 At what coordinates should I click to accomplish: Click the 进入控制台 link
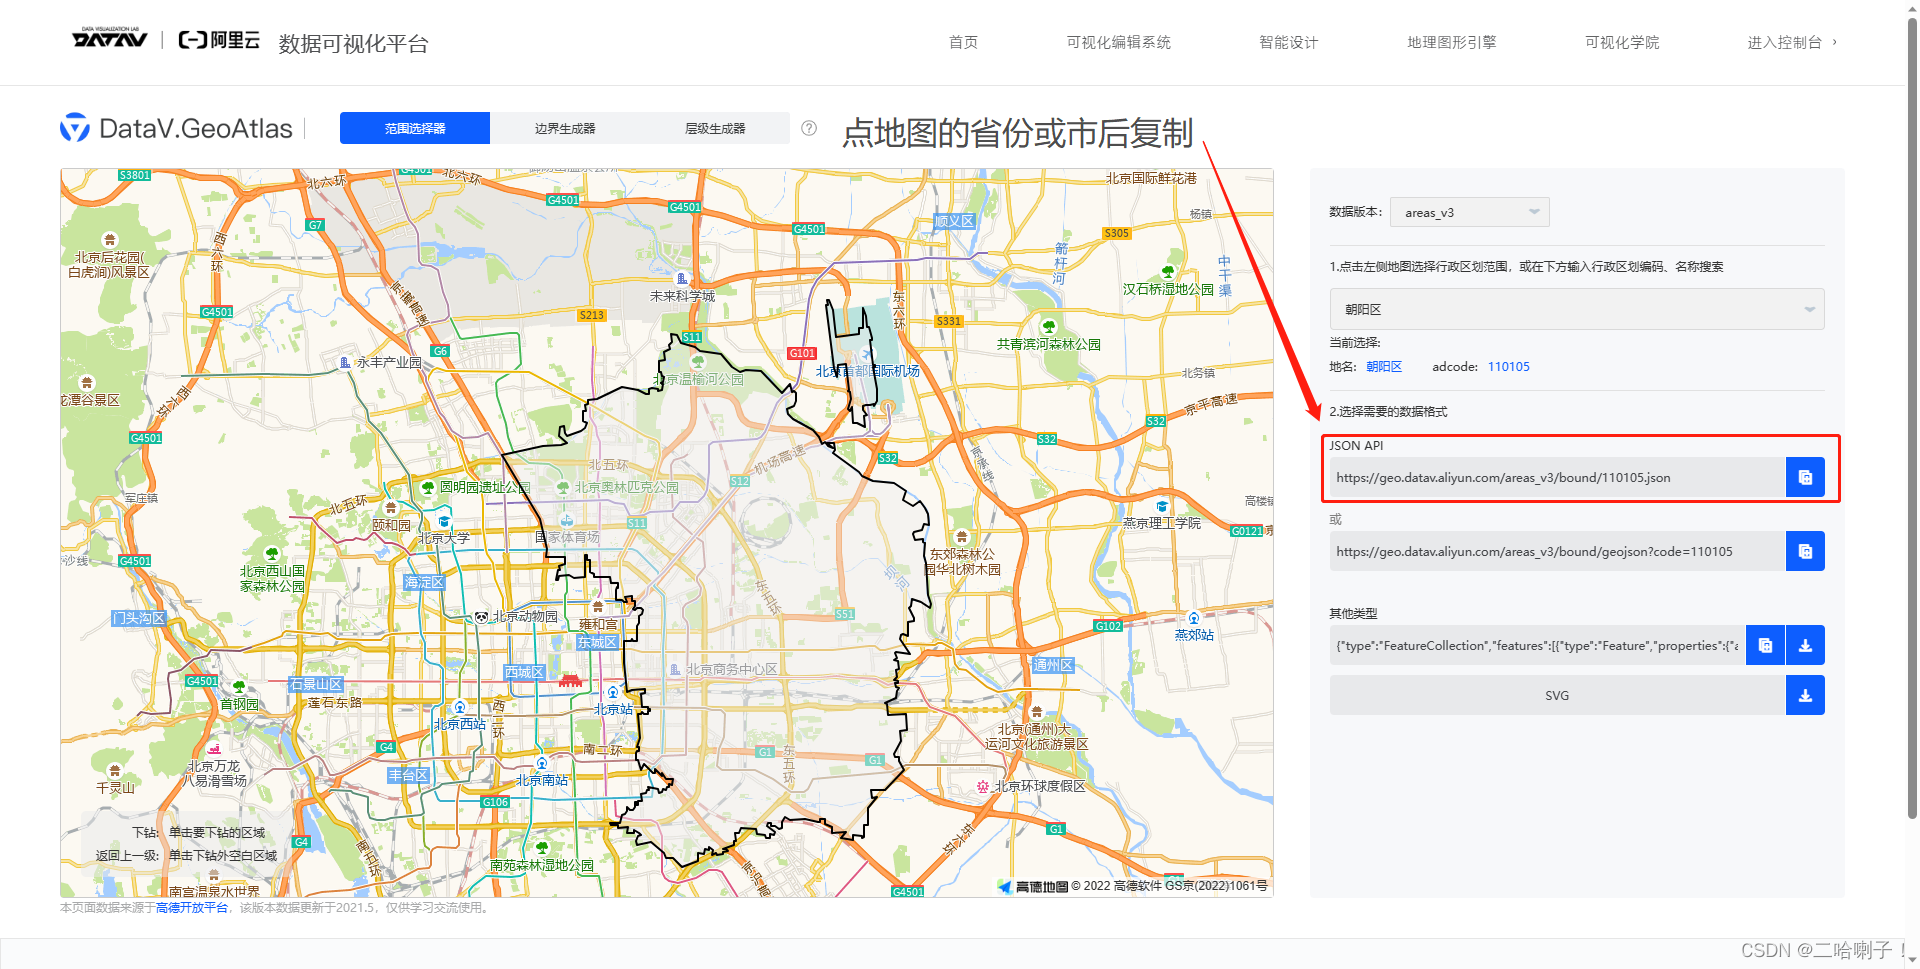[x=1791, y=42]
